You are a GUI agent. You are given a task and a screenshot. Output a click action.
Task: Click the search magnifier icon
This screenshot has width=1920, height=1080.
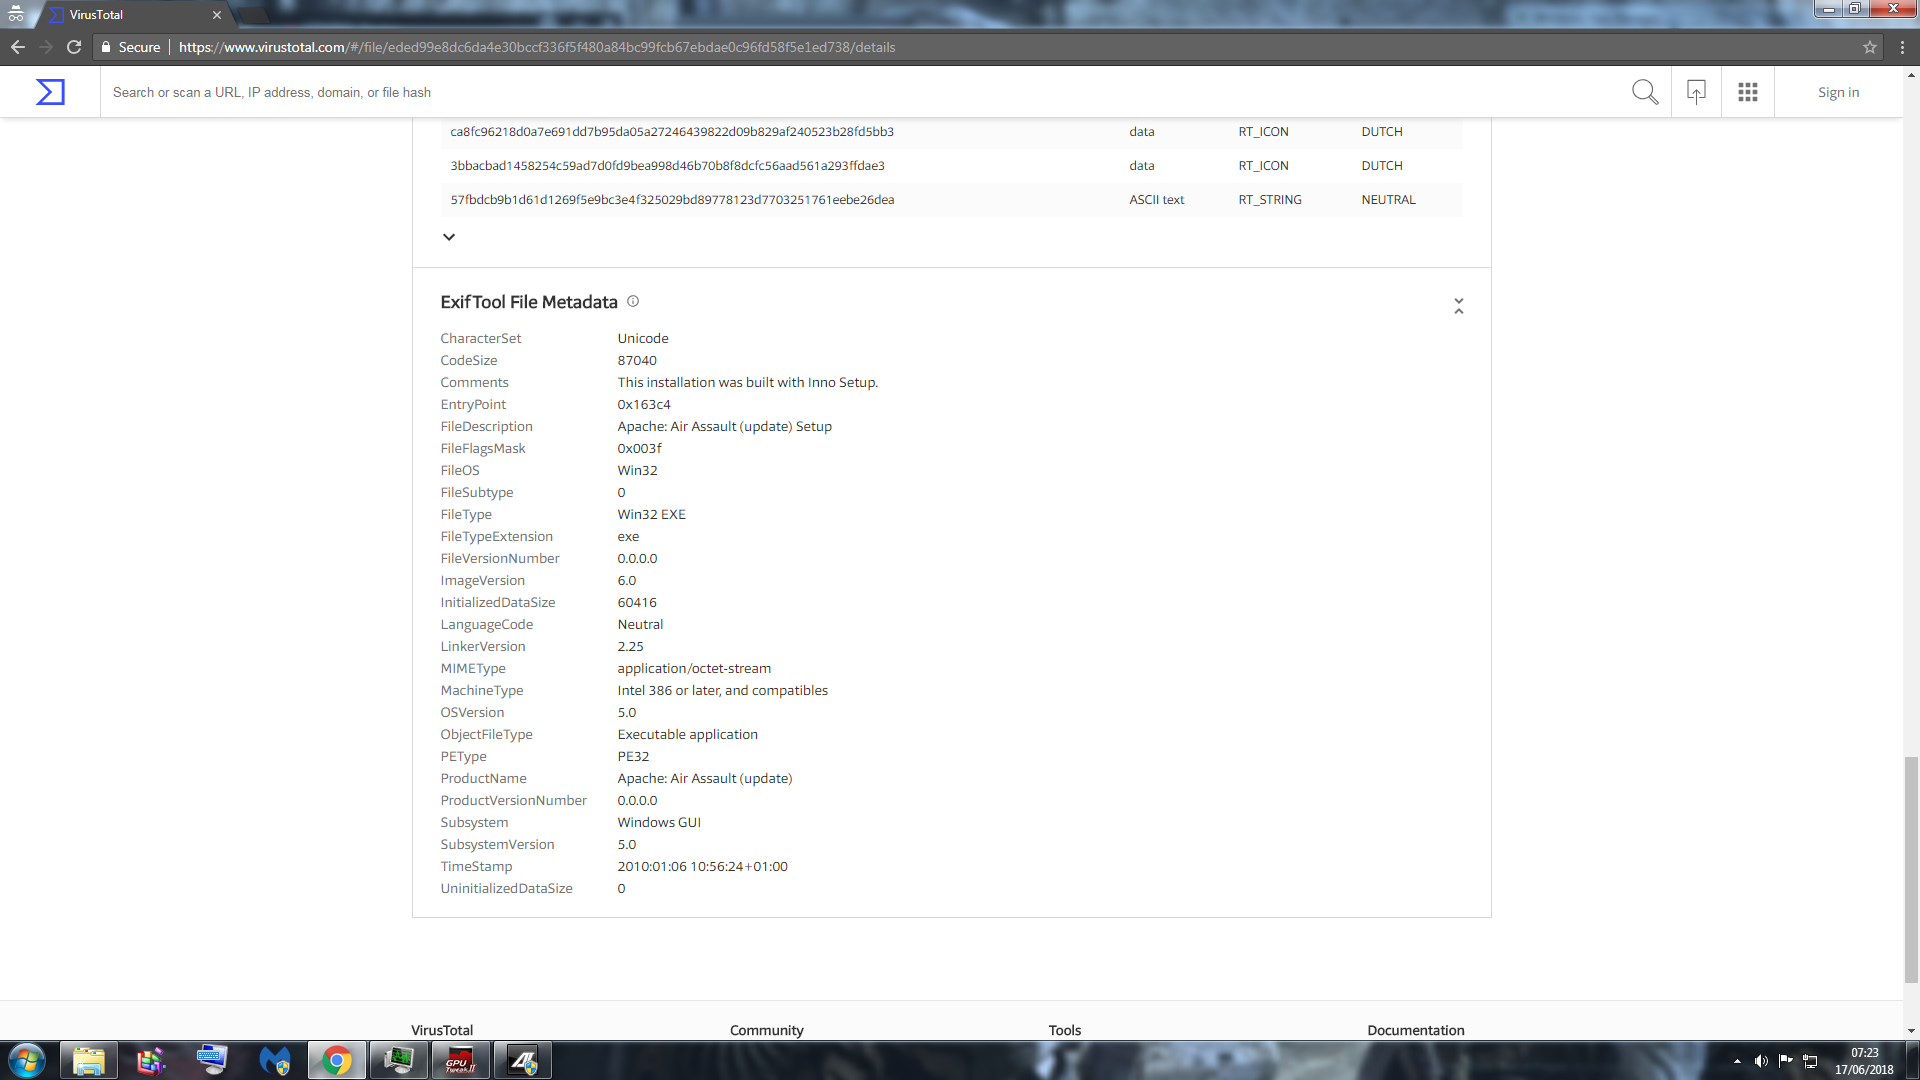[1645, 92]
